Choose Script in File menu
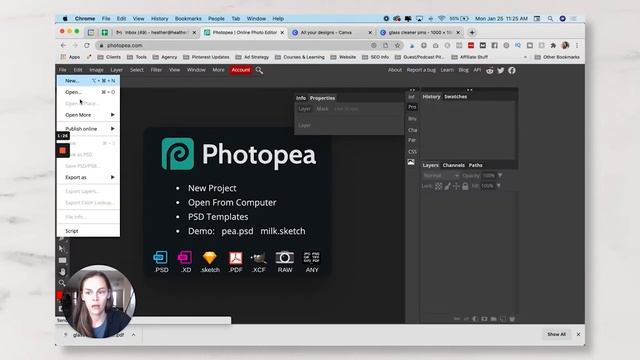 [88, 231]
